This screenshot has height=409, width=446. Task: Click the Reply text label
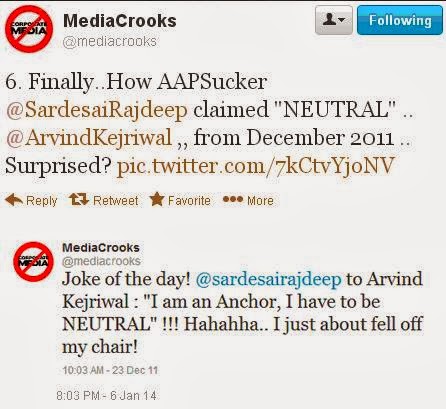(42, 201)
